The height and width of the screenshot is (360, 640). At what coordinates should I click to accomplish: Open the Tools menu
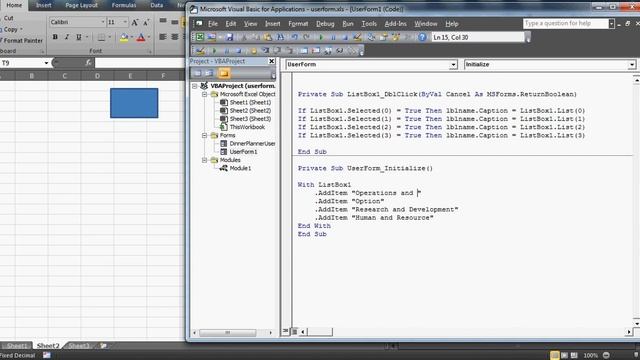369,24
